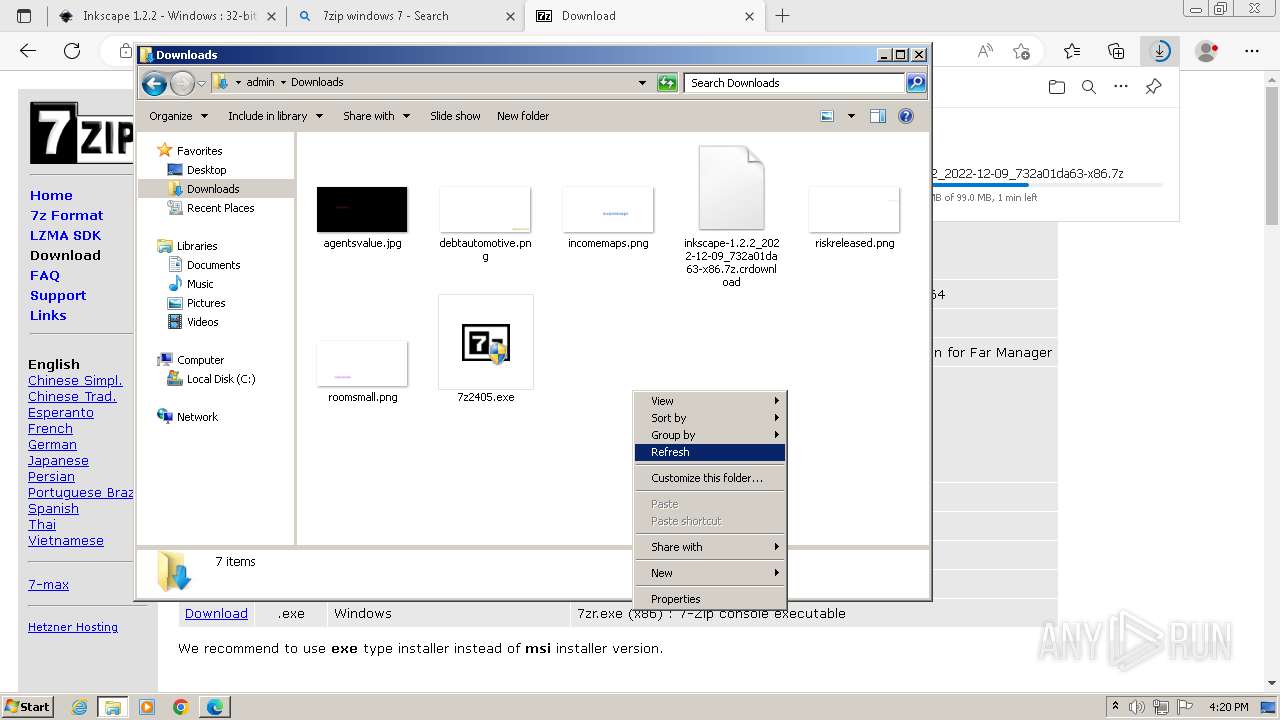The height and width of the screenshot is (720, 1280).
Task: Click the Edge profile avatar icon
Action: coord(1207,51)
